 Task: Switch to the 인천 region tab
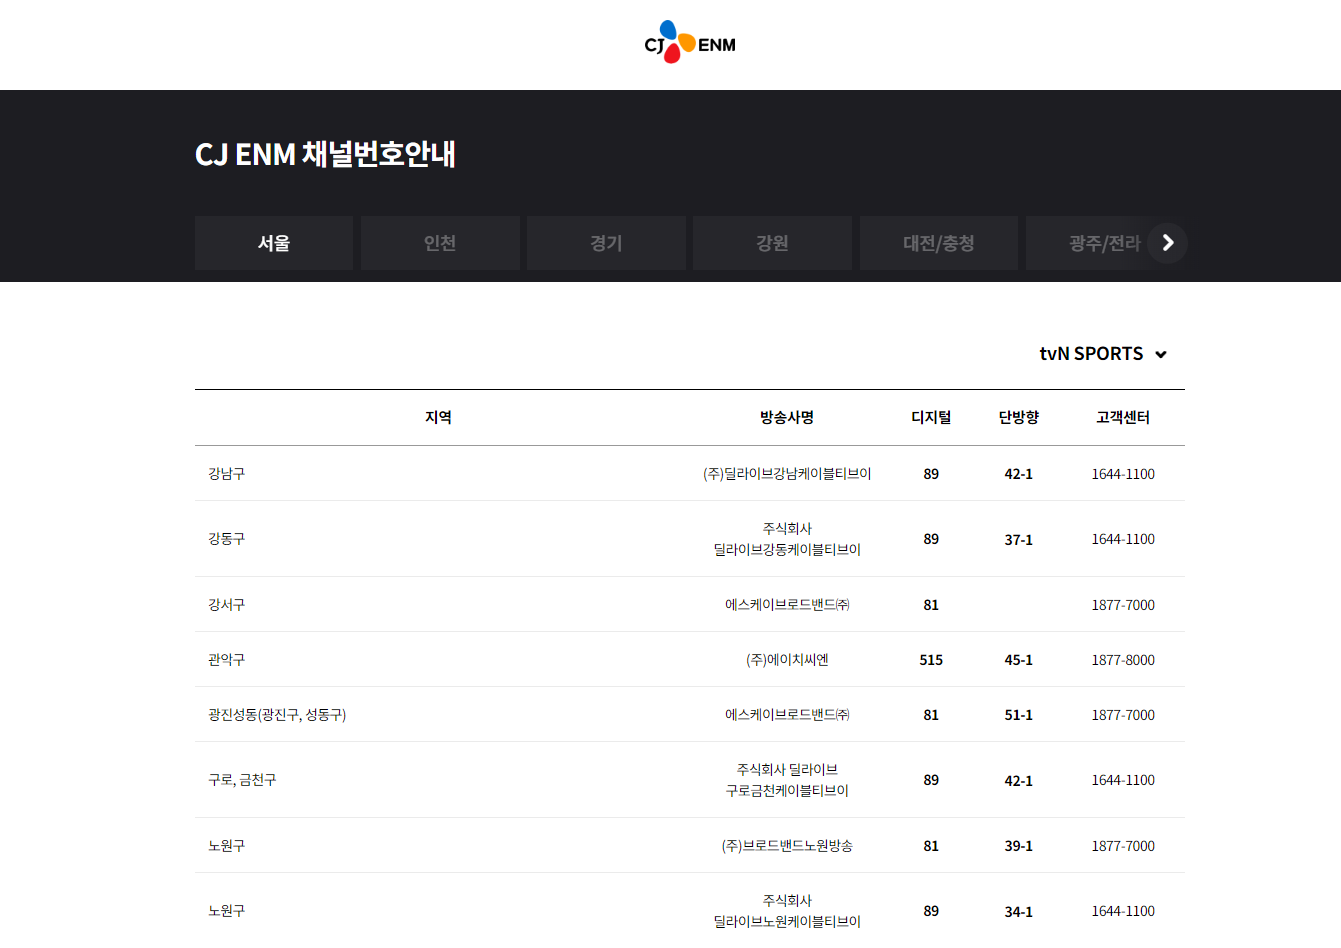pyautogui.click(x=440, y=243)
